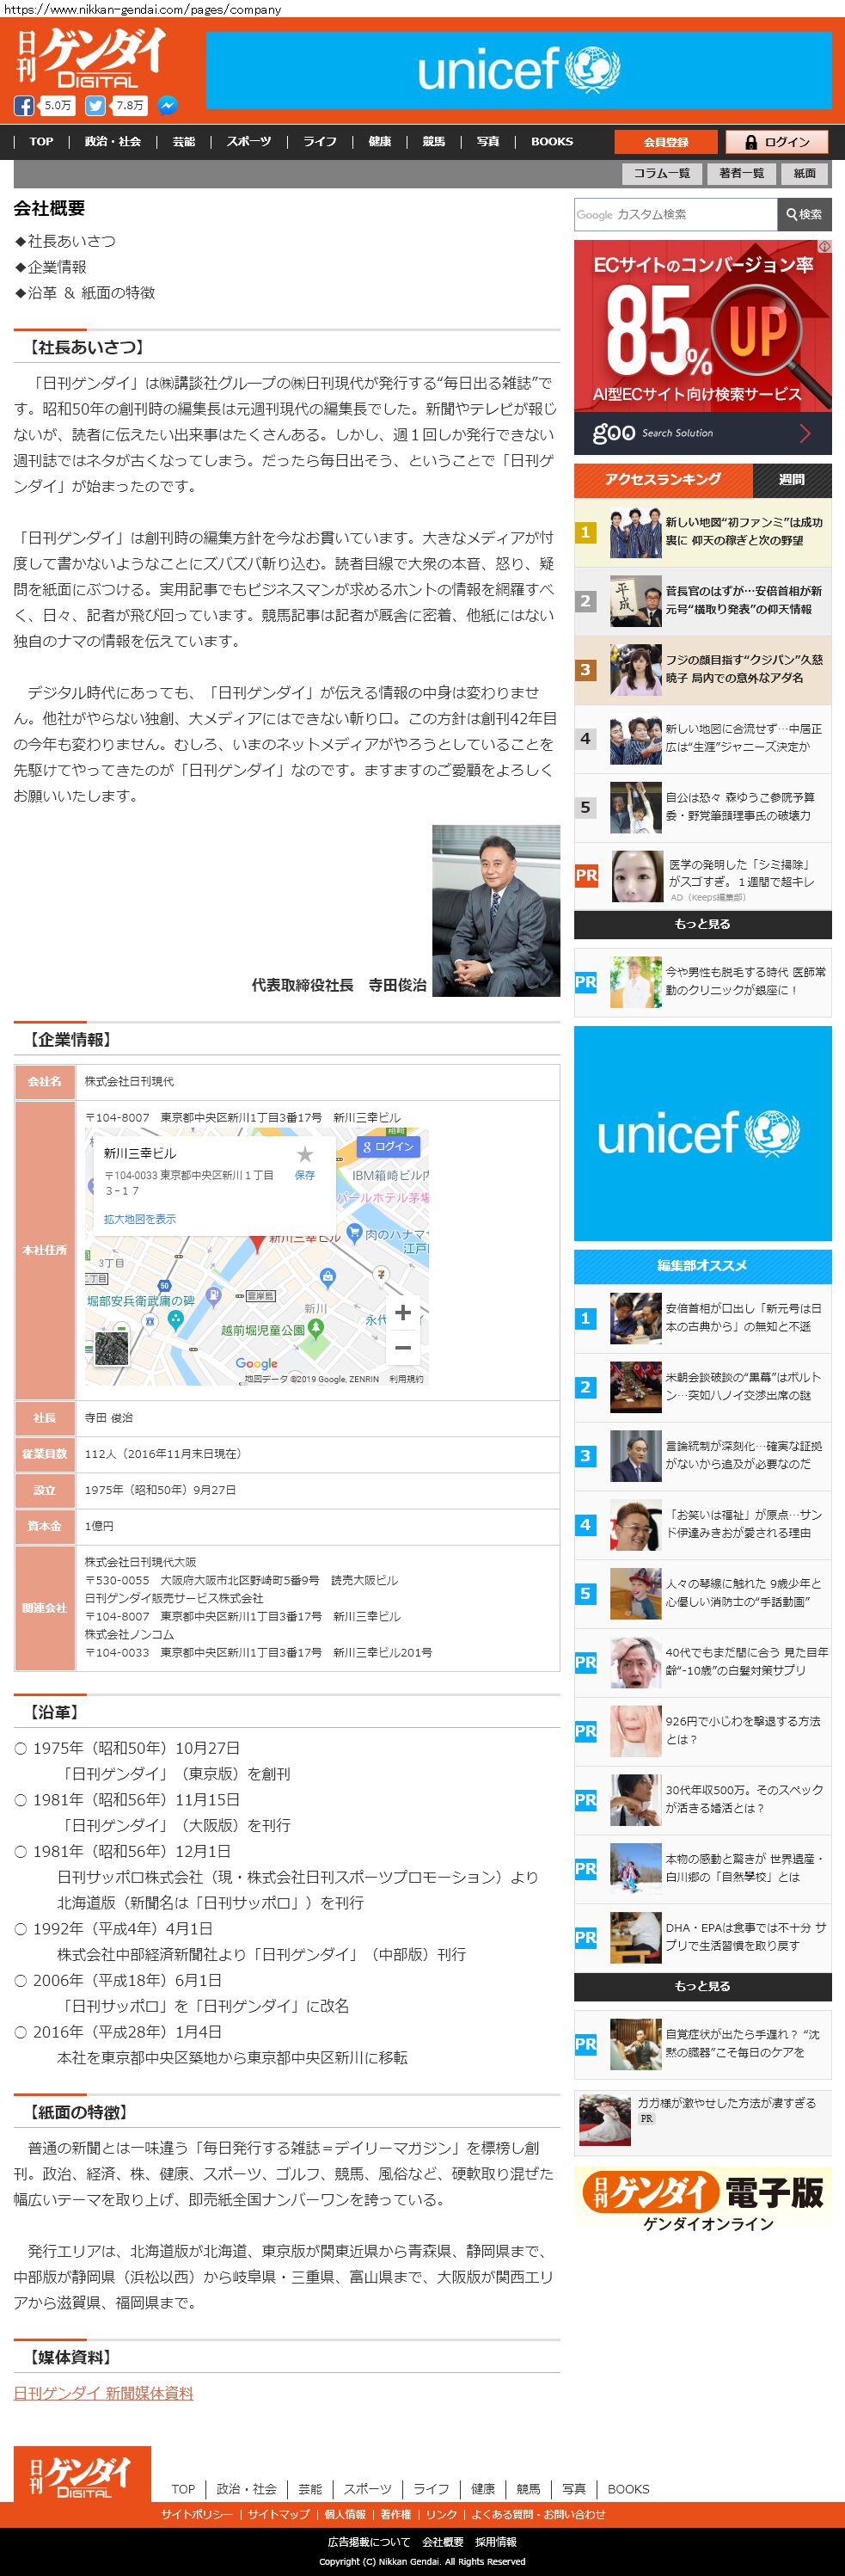Screen dimensions: 845x2576
Task: Open ライフ in top navigation bar
Action: click(320, 141)
